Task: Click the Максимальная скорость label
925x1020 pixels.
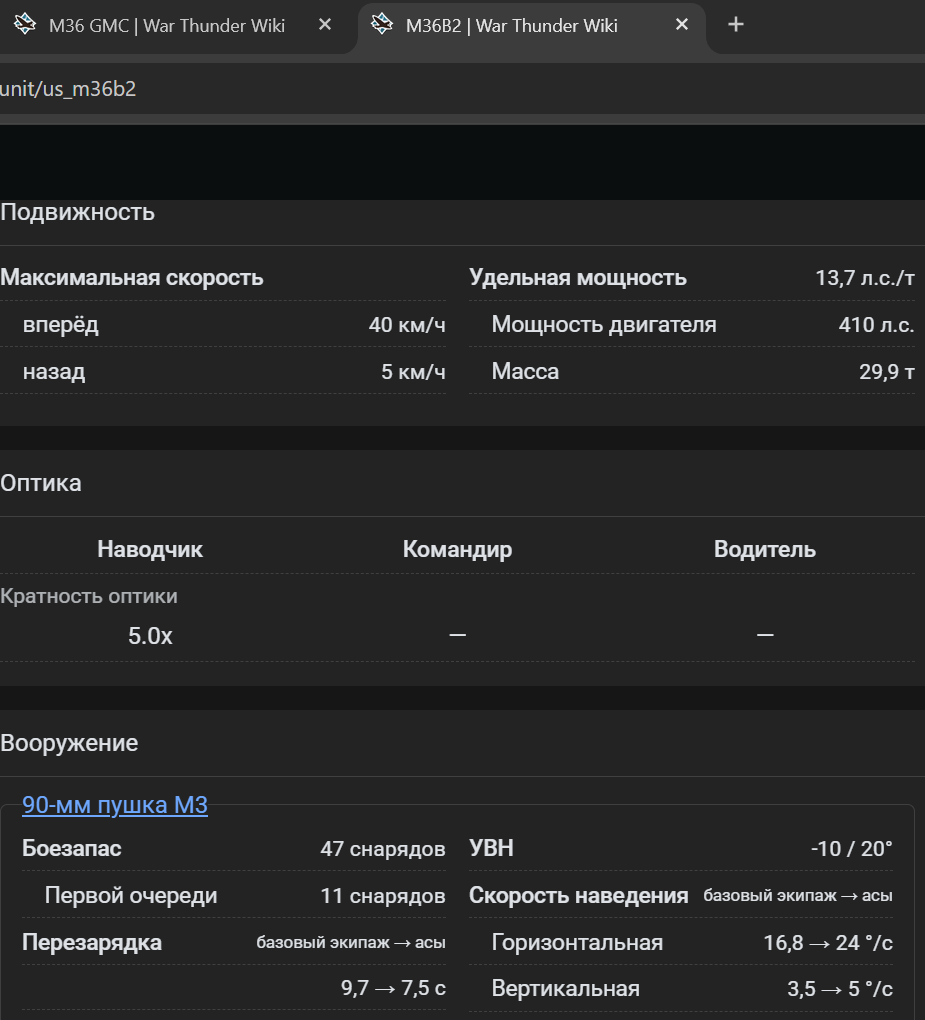Action: click(x=132, y=278)
